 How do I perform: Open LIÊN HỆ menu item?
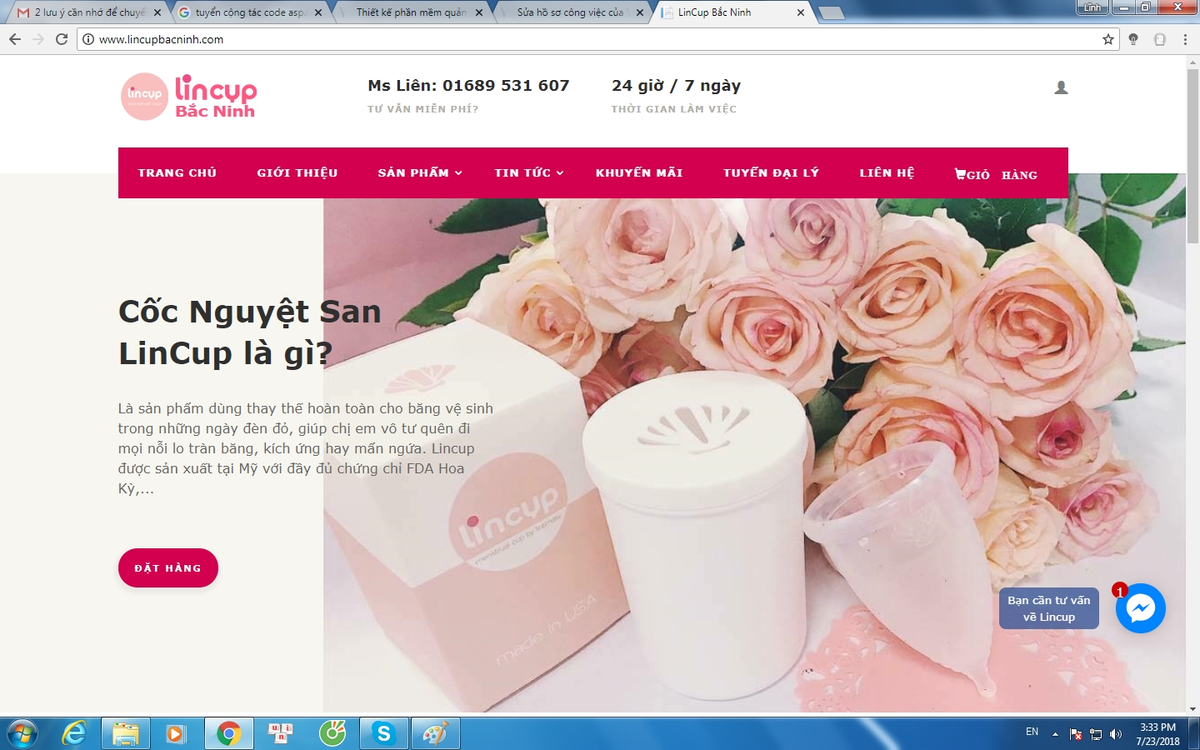[887, 173]
